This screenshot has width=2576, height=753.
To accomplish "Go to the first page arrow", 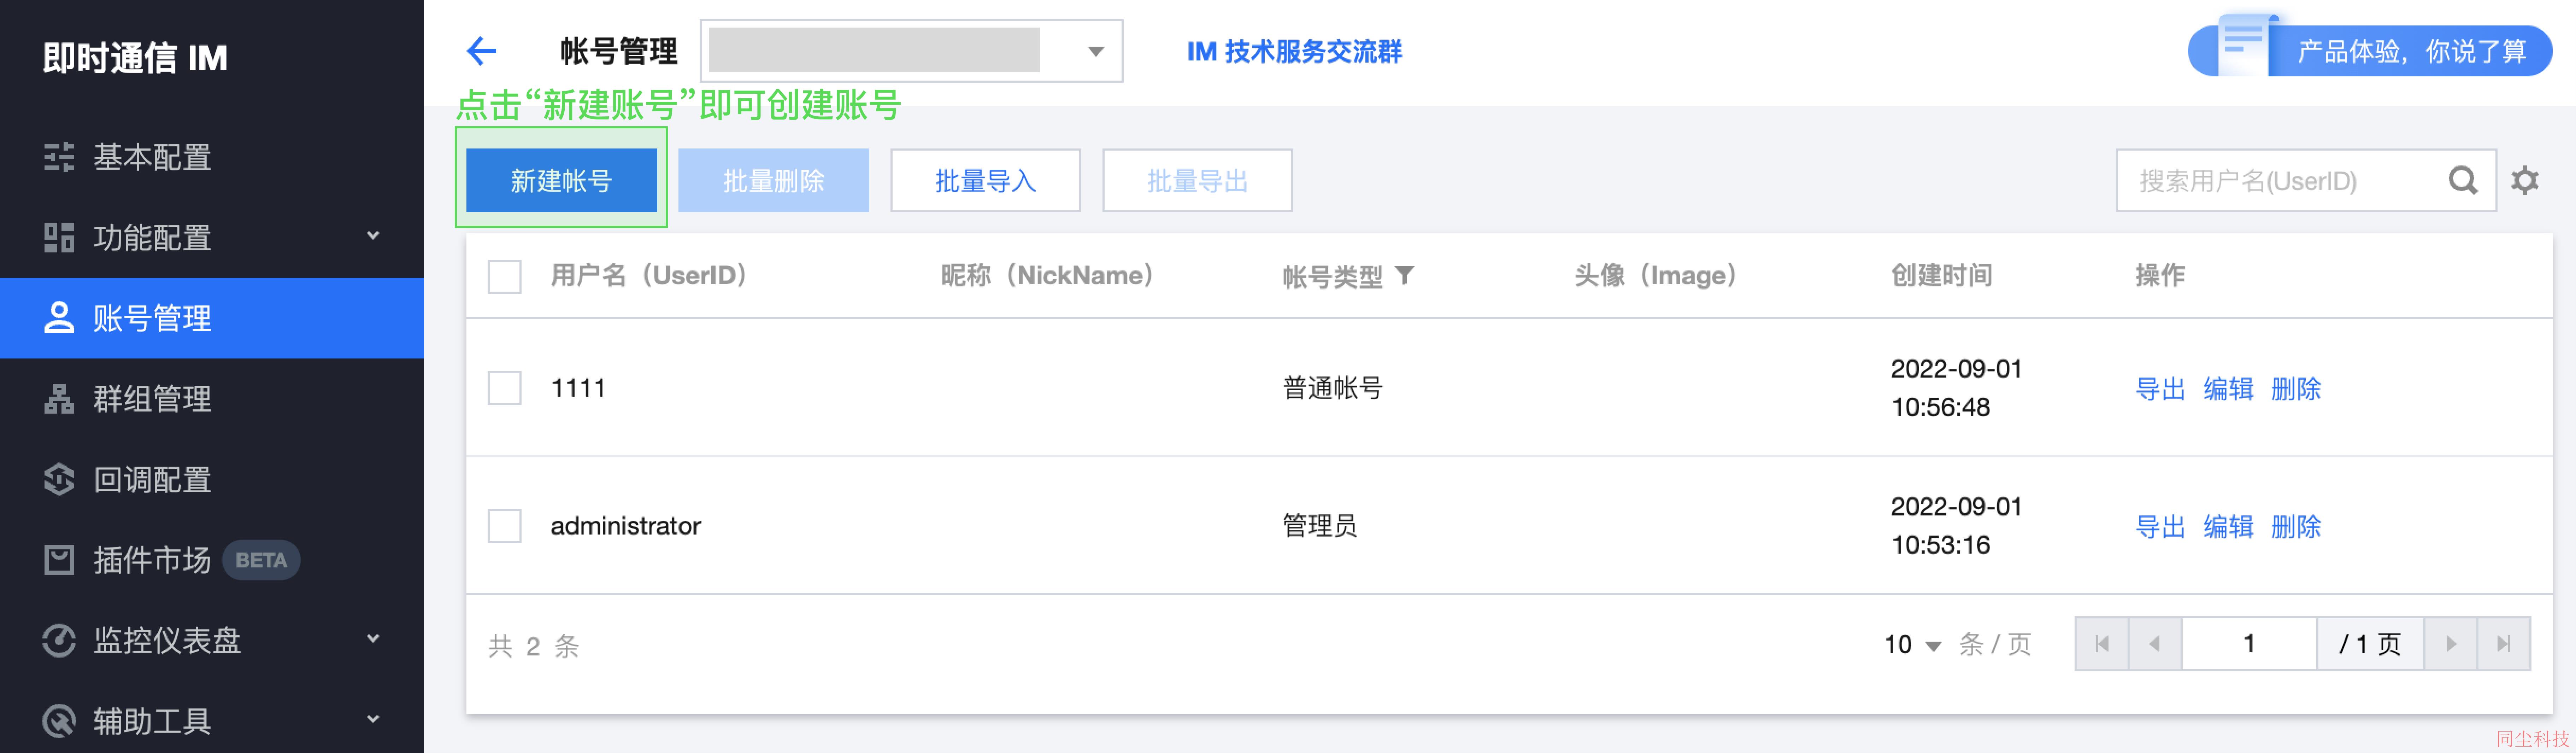I will [x=2102, y=644].
